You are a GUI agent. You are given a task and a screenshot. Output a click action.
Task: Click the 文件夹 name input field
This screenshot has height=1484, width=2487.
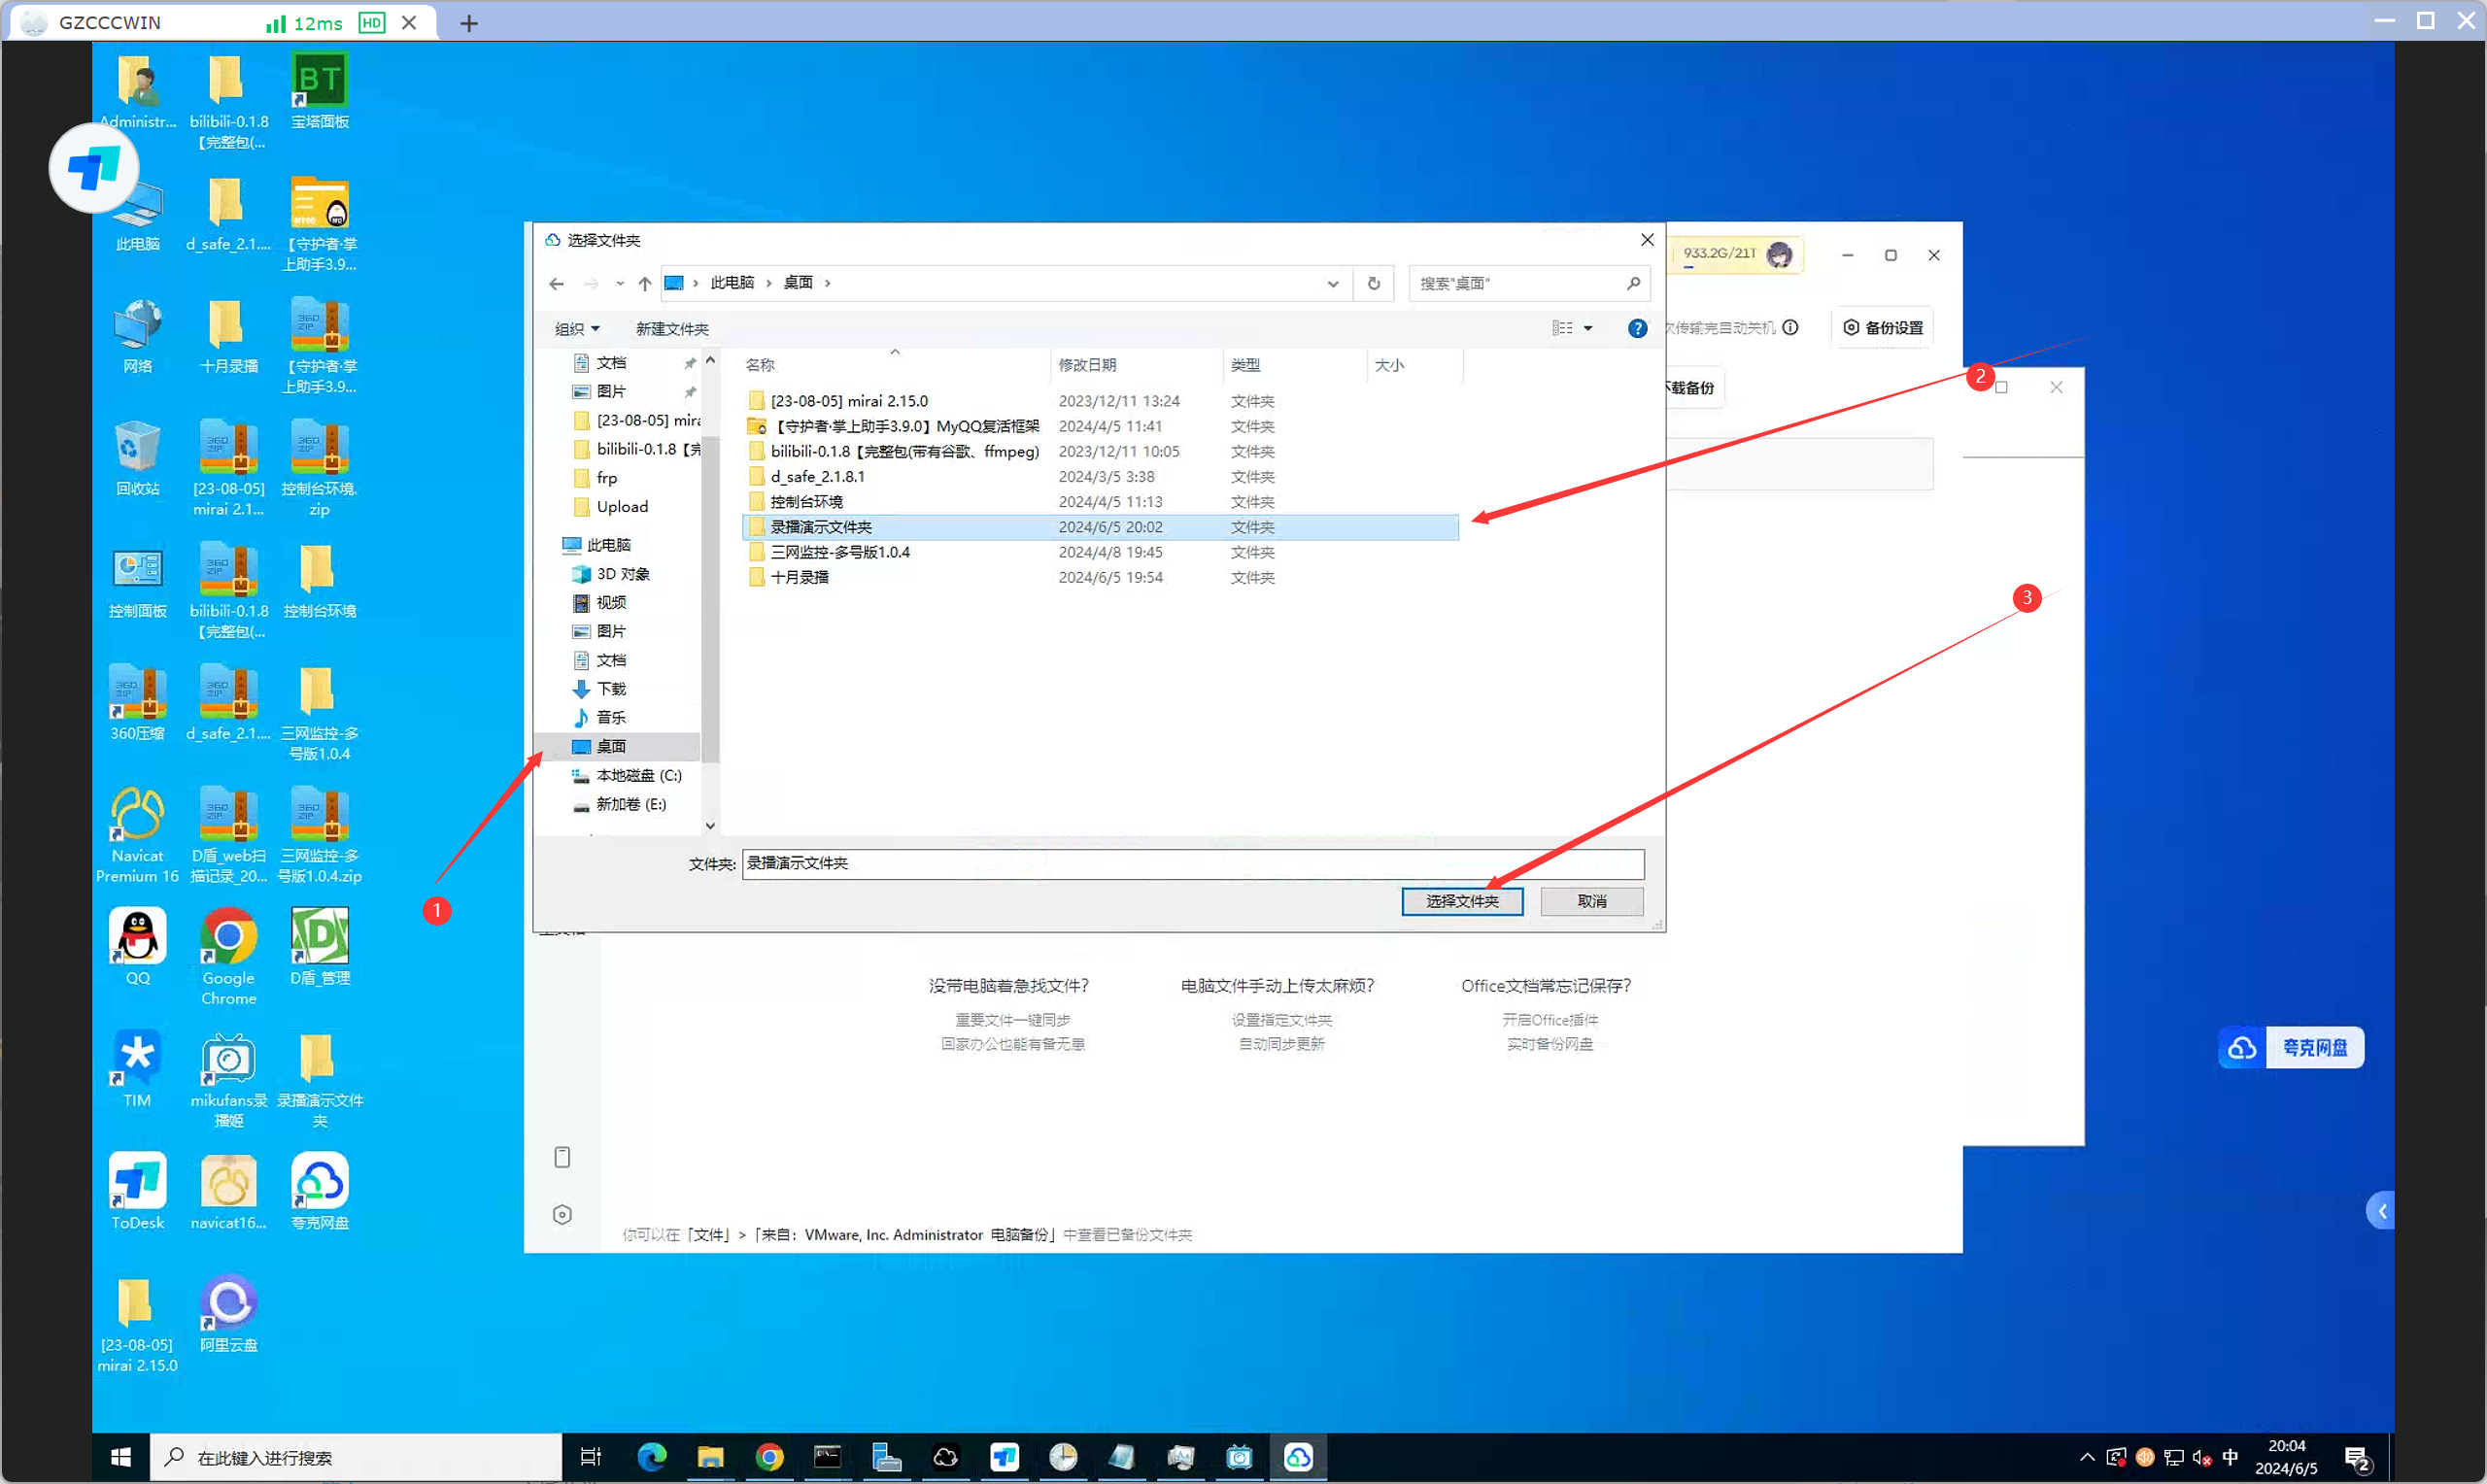[x=1192, y=863]
